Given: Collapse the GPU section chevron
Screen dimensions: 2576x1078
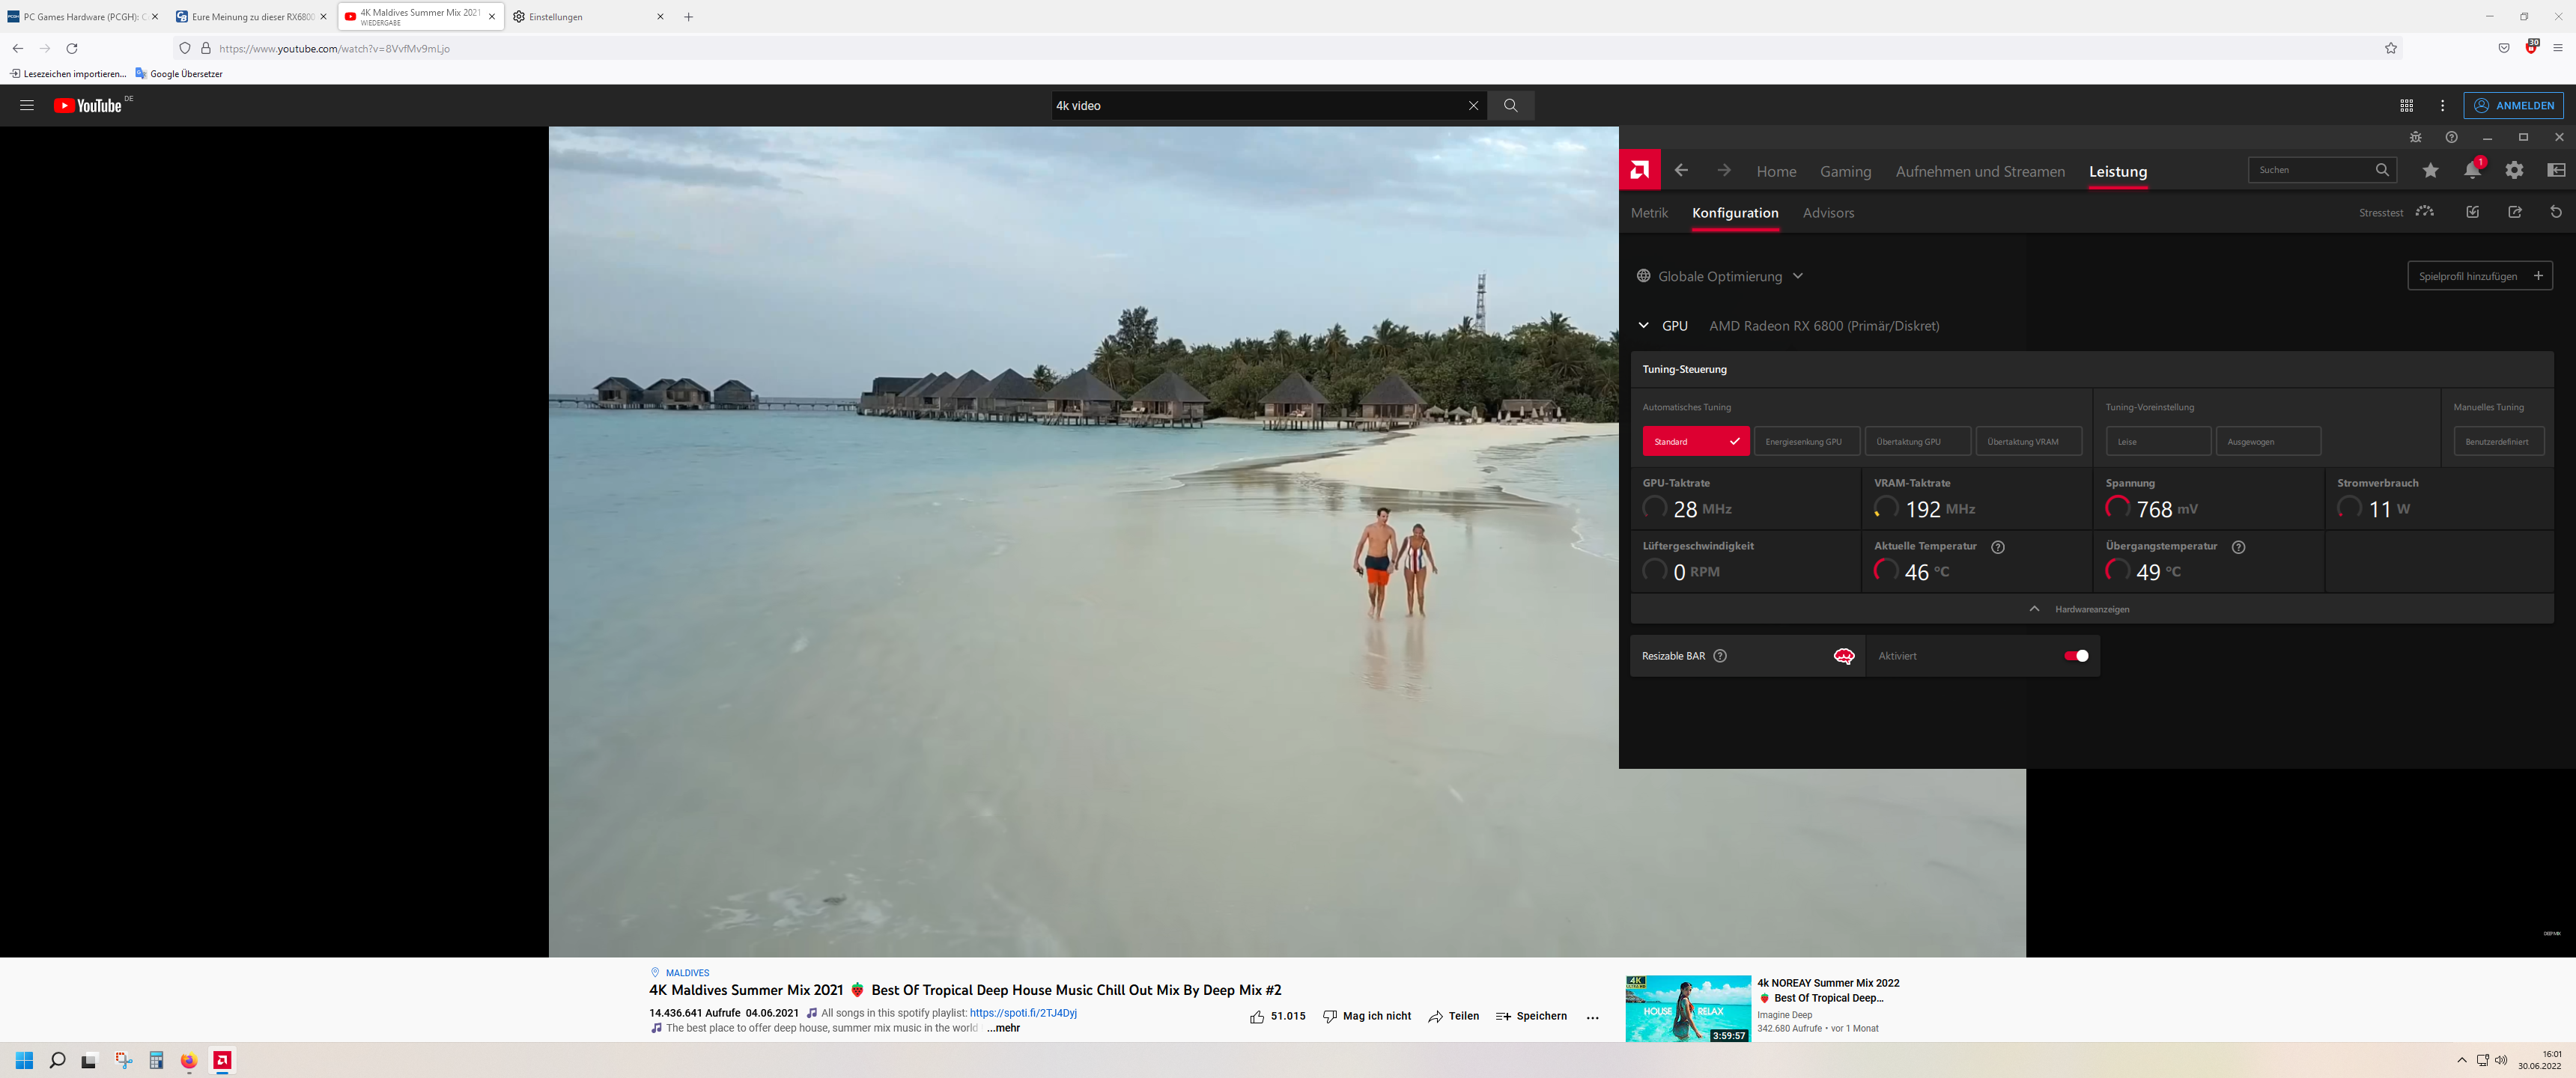Looking at the screenshot, I should point(1643,326).
